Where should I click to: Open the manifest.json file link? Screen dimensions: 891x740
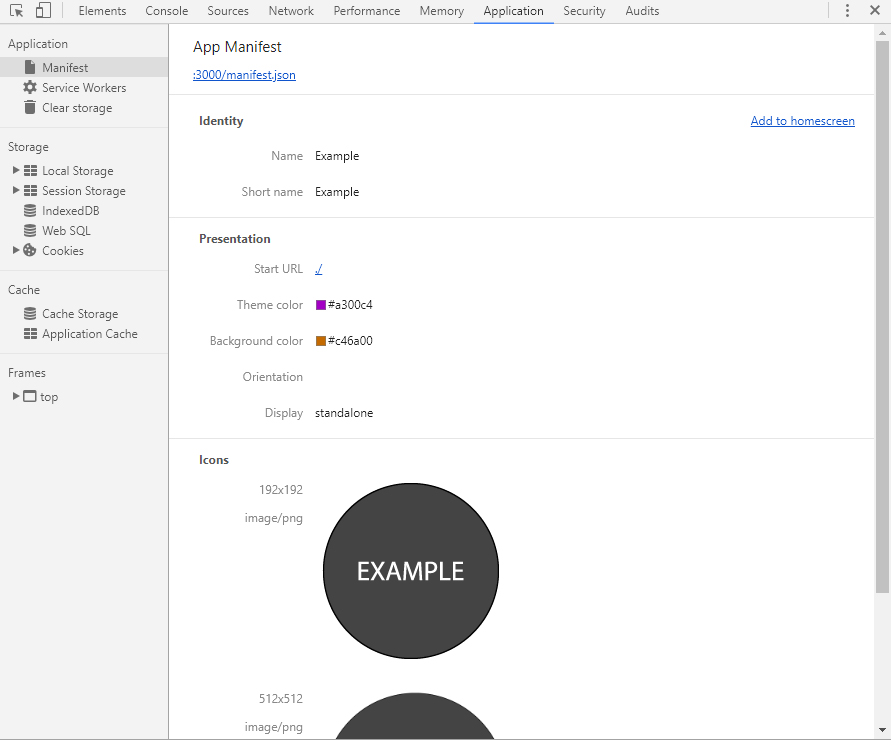click(x=243, y=74)
